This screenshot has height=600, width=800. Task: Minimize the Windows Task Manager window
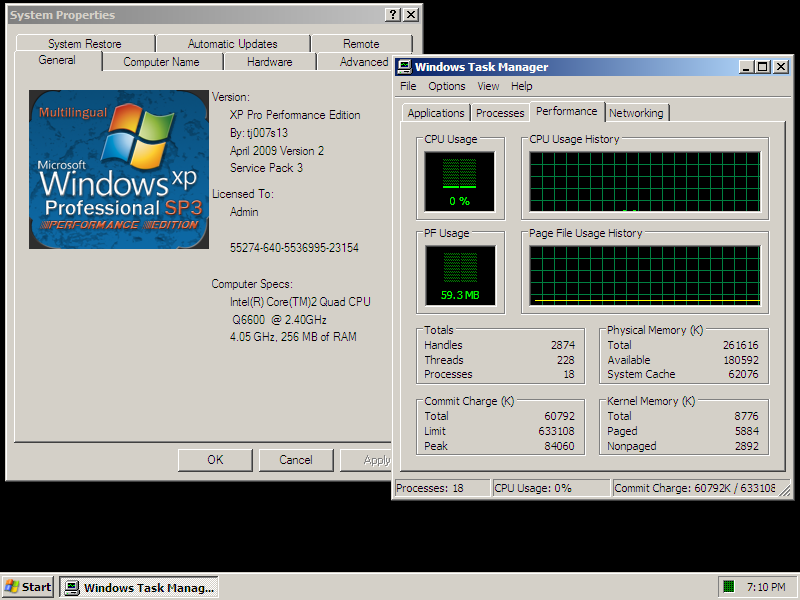point(746,67)
